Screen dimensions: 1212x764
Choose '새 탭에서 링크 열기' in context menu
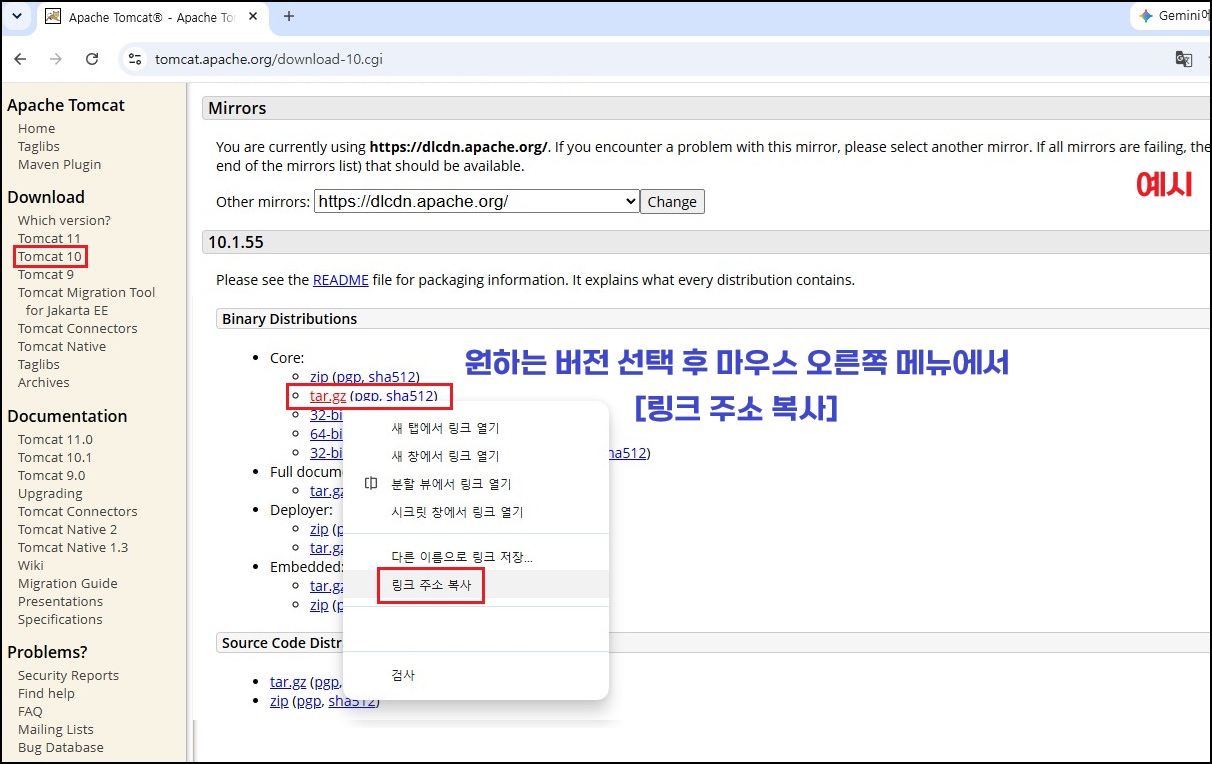point(476,428)
